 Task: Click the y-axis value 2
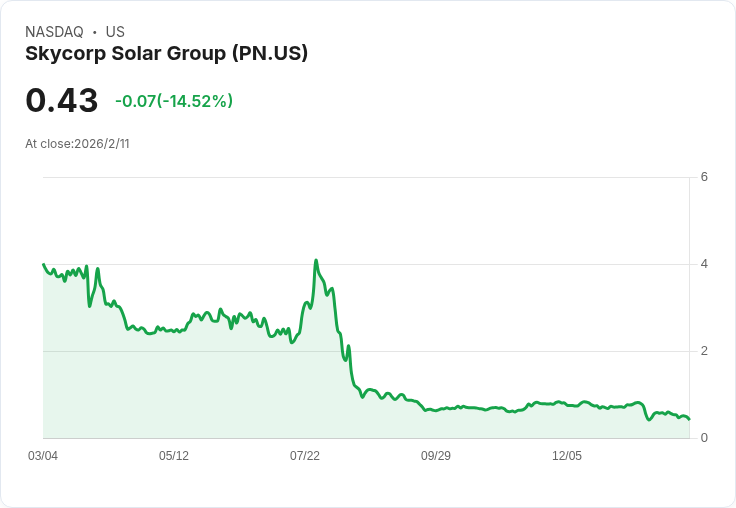click(x=704, y=351)
